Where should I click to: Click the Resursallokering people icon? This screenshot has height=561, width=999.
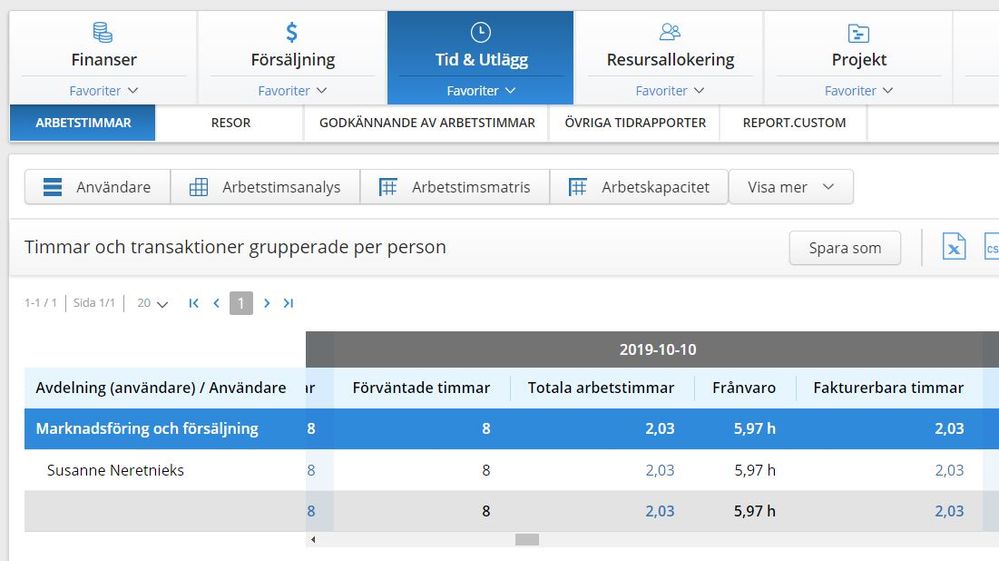(x=670, y=33)
